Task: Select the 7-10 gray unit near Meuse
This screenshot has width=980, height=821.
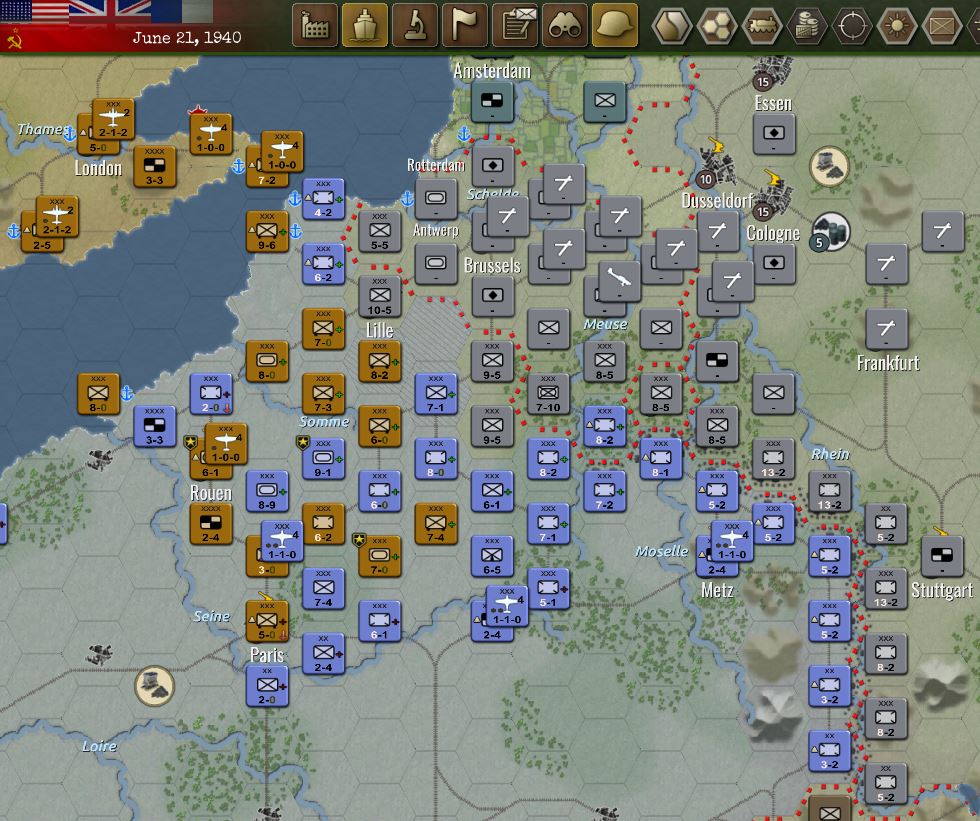Action: click(x=548, y=395)
